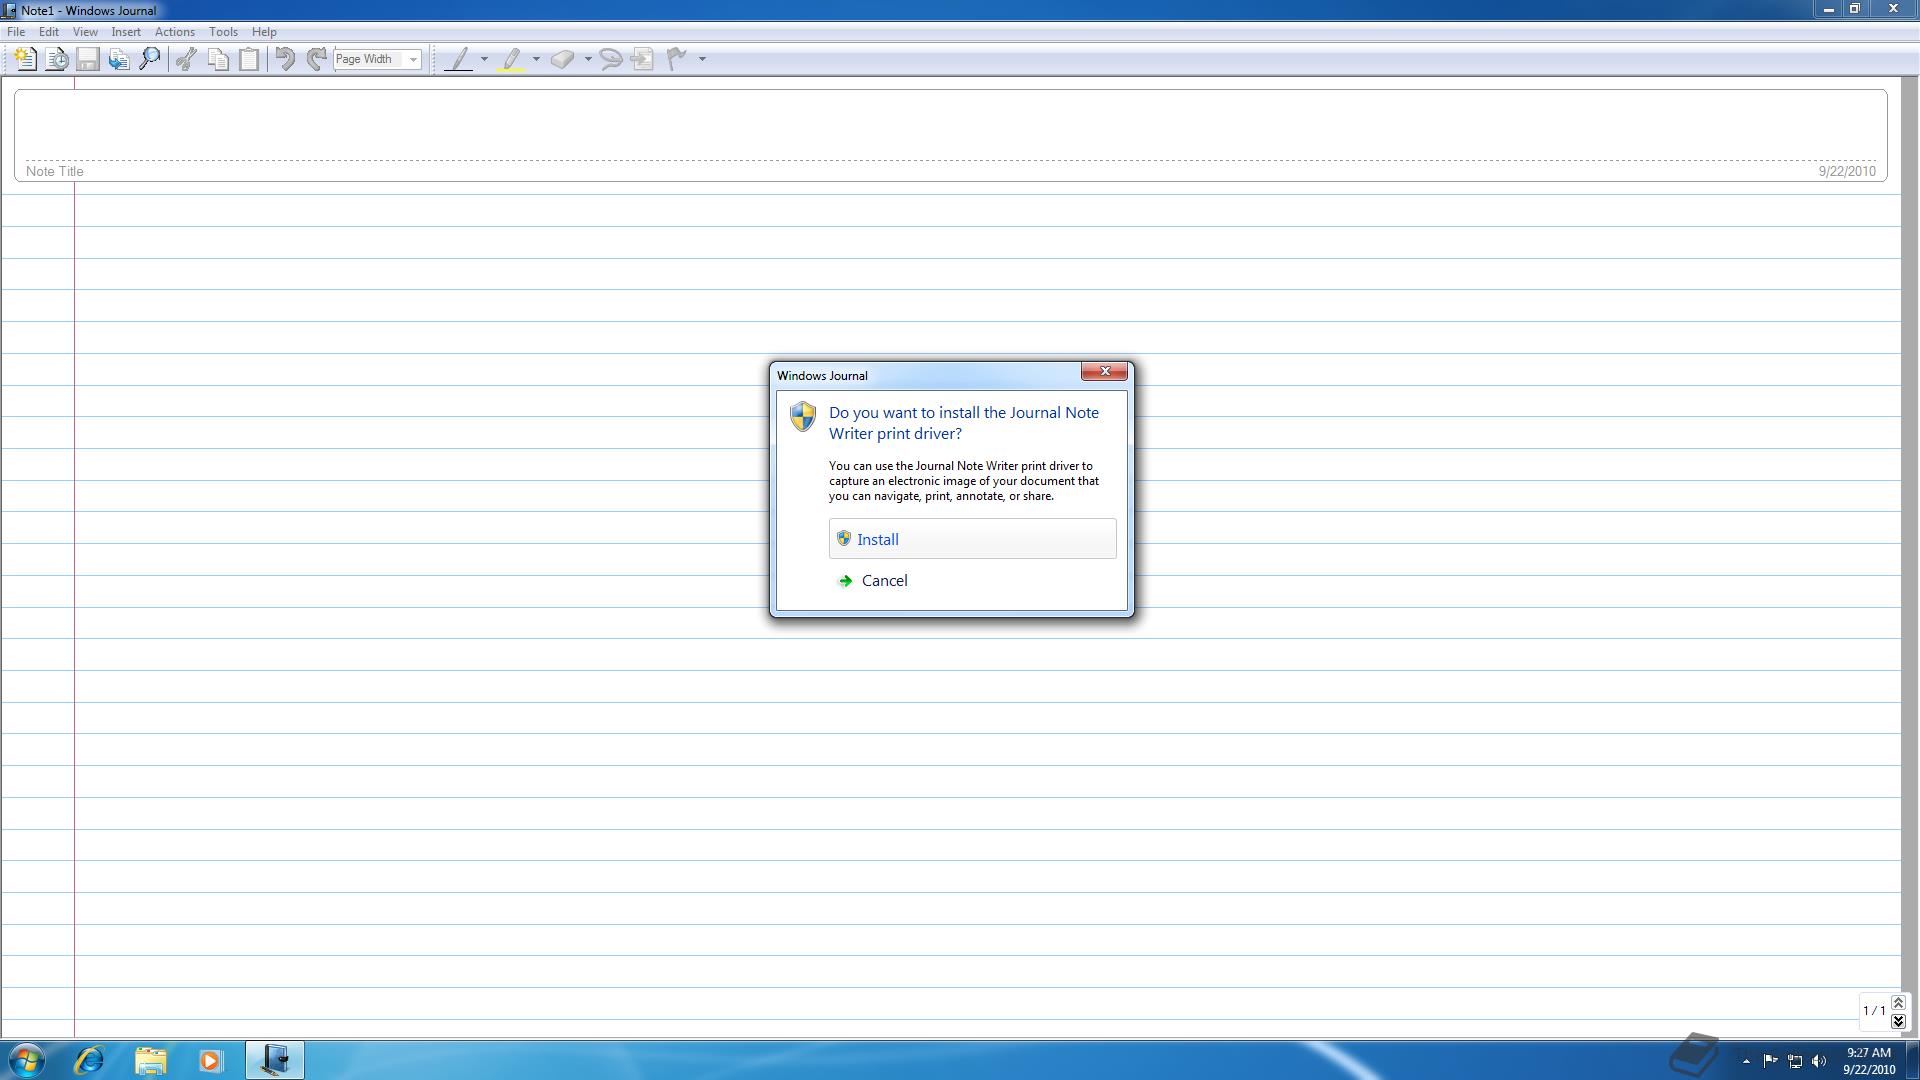Open the Help menu
The height and width of the screenshot is (1080, 1920).
(x=264, y=32)
